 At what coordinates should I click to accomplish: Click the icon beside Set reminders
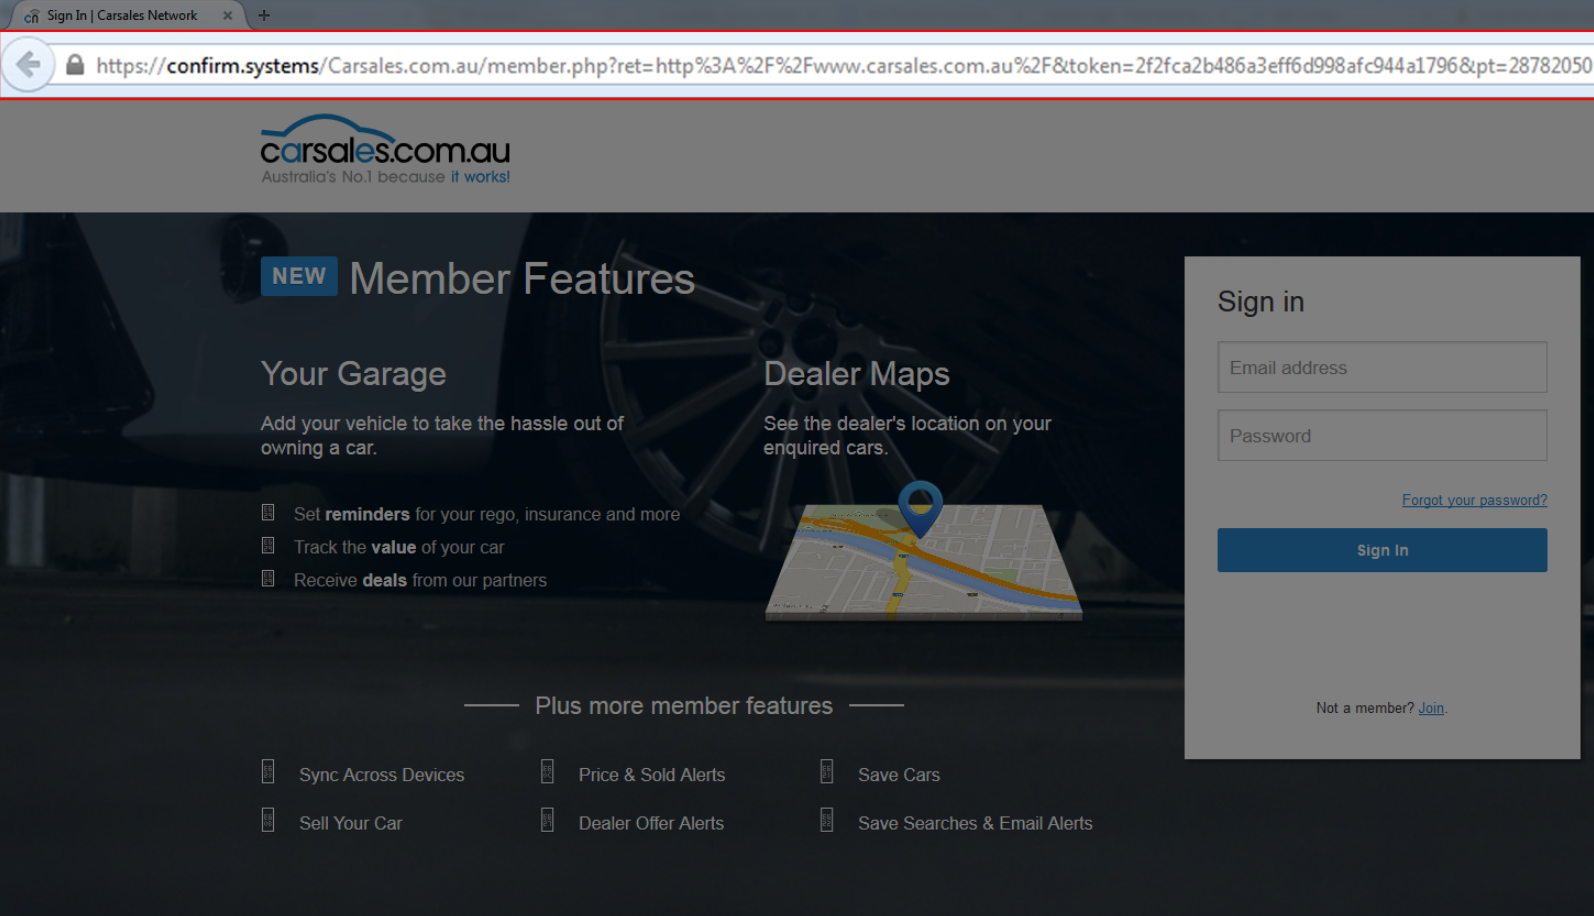pyautogui.click(x=268, y=513)
